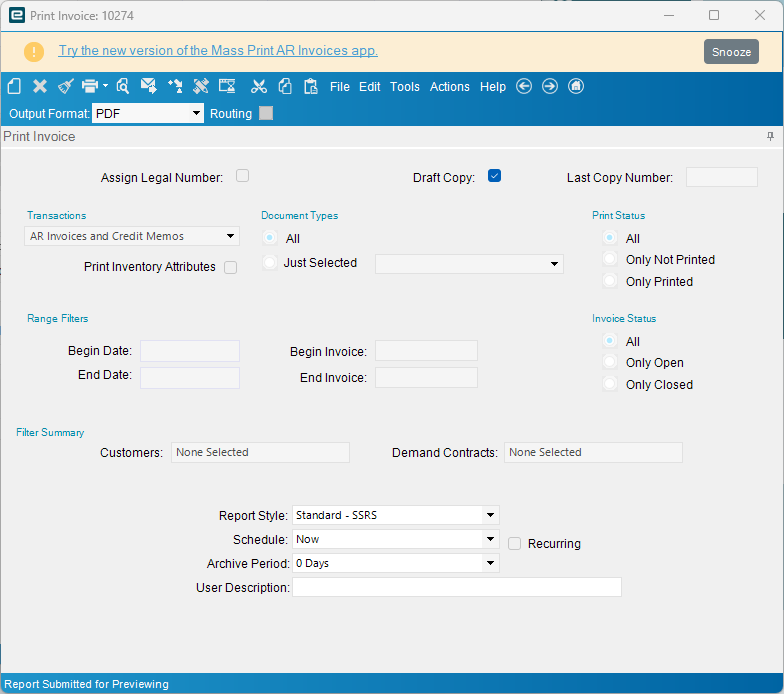Viewport: 784px width, 694px height.
Task: Expand the Transactions dropdown
Action: point(230,236)
